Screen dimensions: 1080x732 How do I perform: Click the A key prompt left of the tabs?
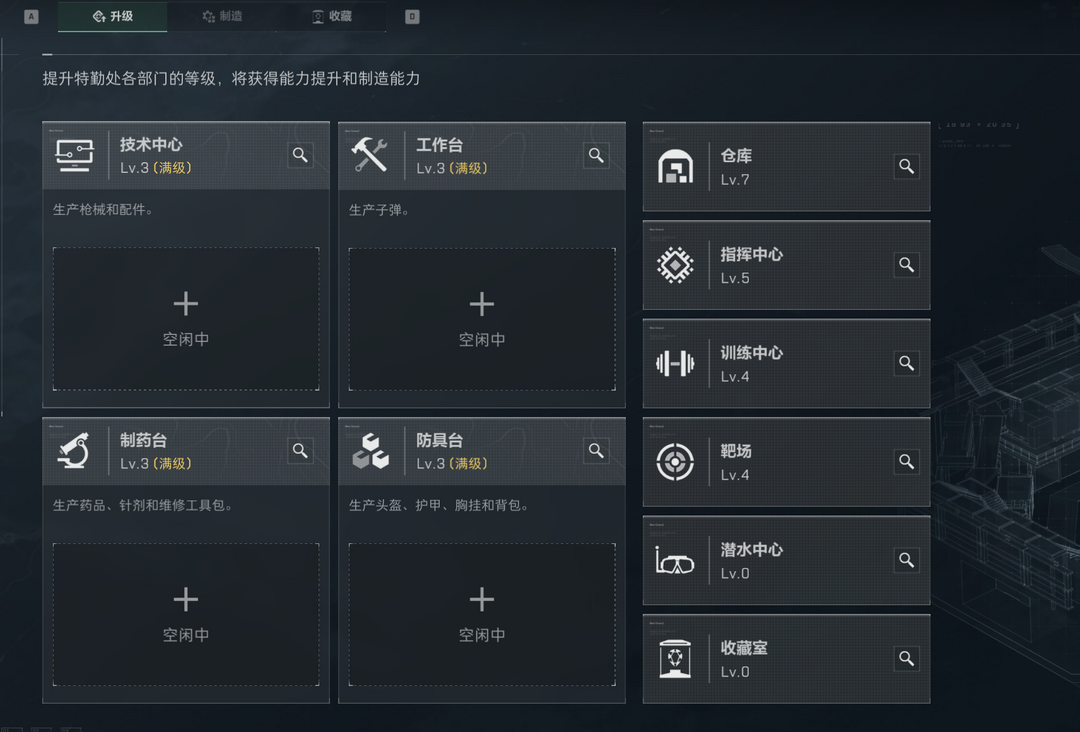(x=31, y=17)
